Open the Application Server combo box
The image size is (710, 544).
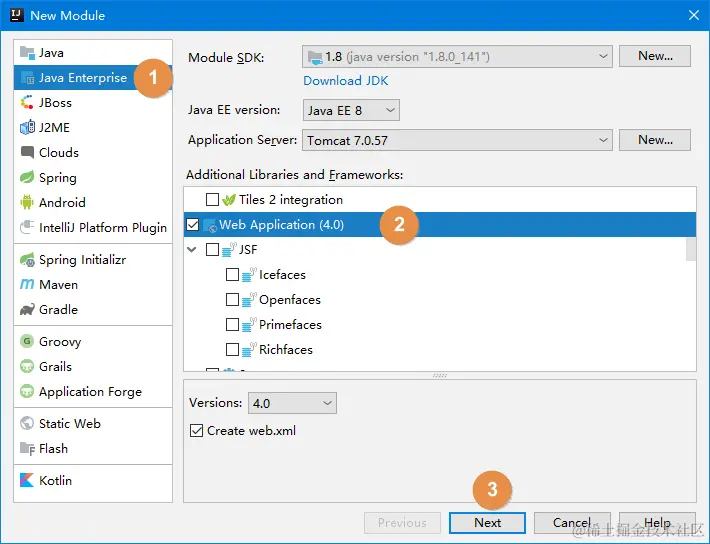[x=457, y=140]
